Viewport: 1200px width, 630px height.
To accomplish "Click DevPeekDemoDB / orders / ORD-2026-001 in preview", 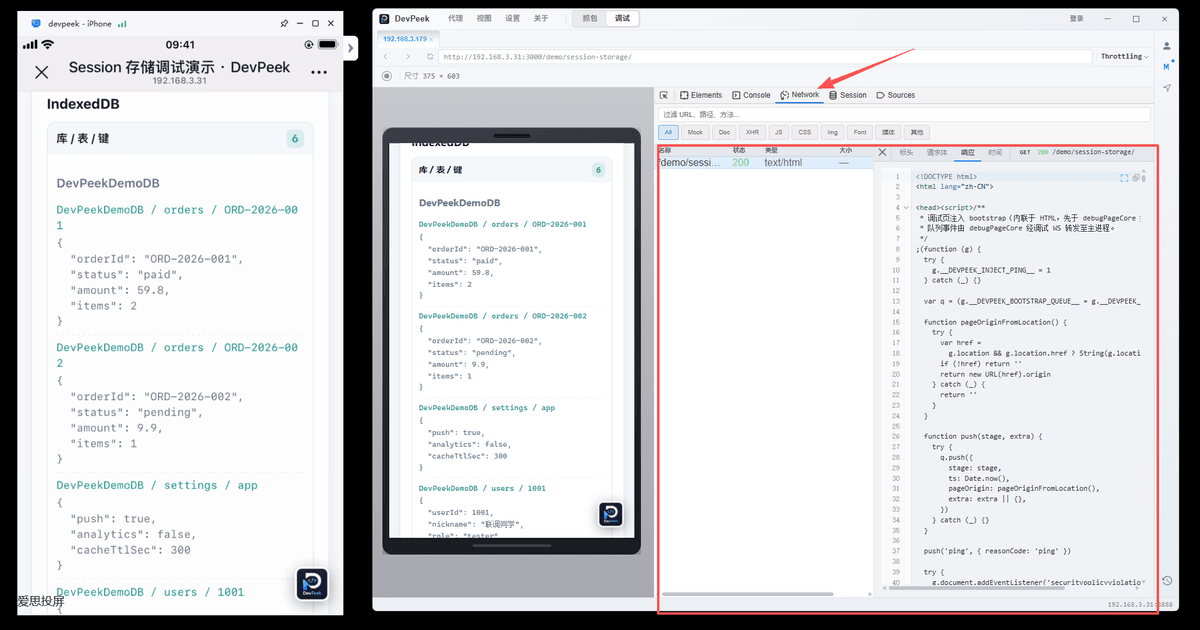I will (502, 224).
